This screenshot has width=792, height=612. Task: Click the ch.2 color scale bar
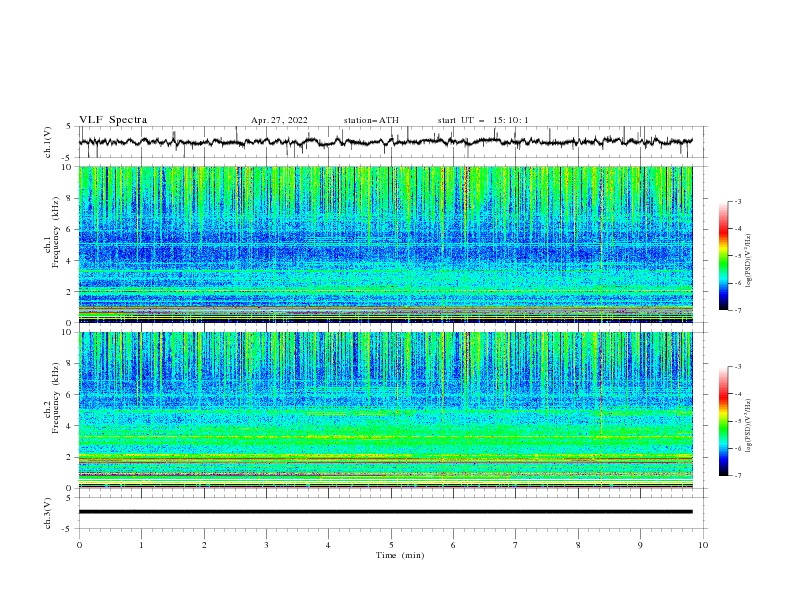tap(723, 421)
